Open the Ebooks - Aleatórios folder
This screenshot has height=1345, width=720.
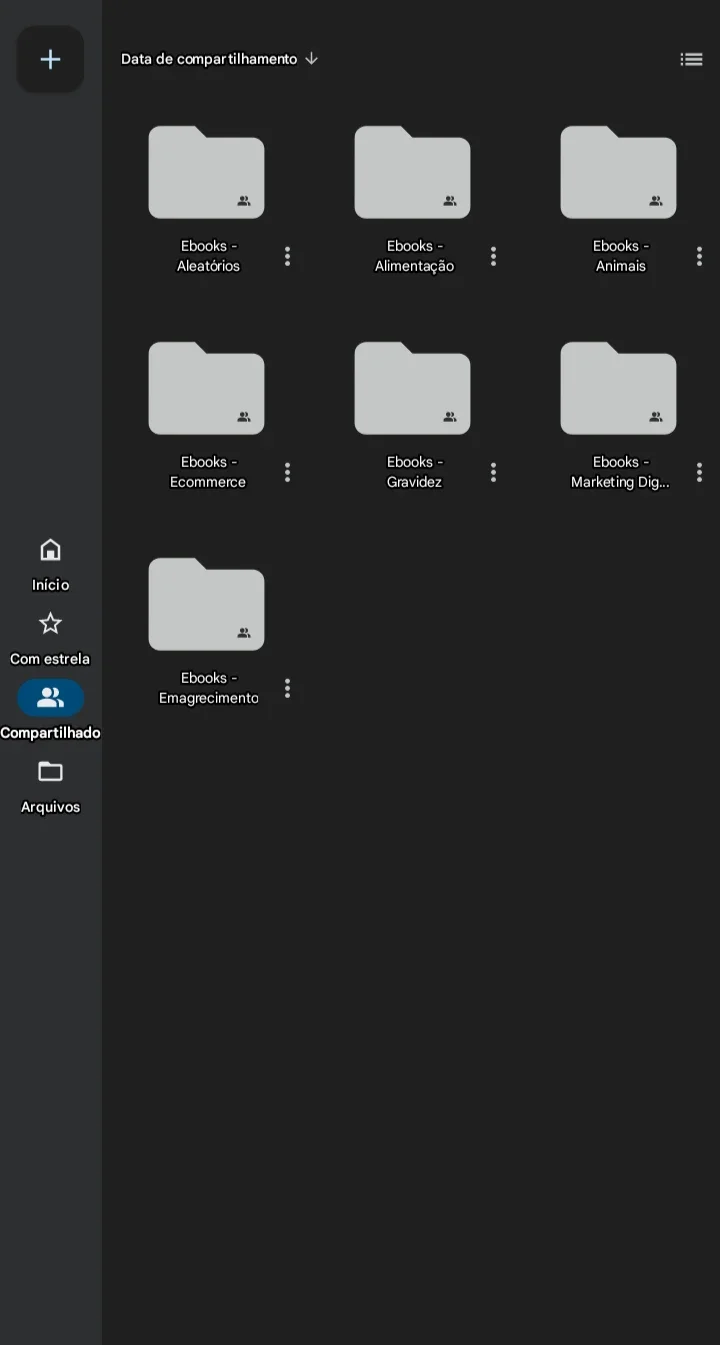207,172
